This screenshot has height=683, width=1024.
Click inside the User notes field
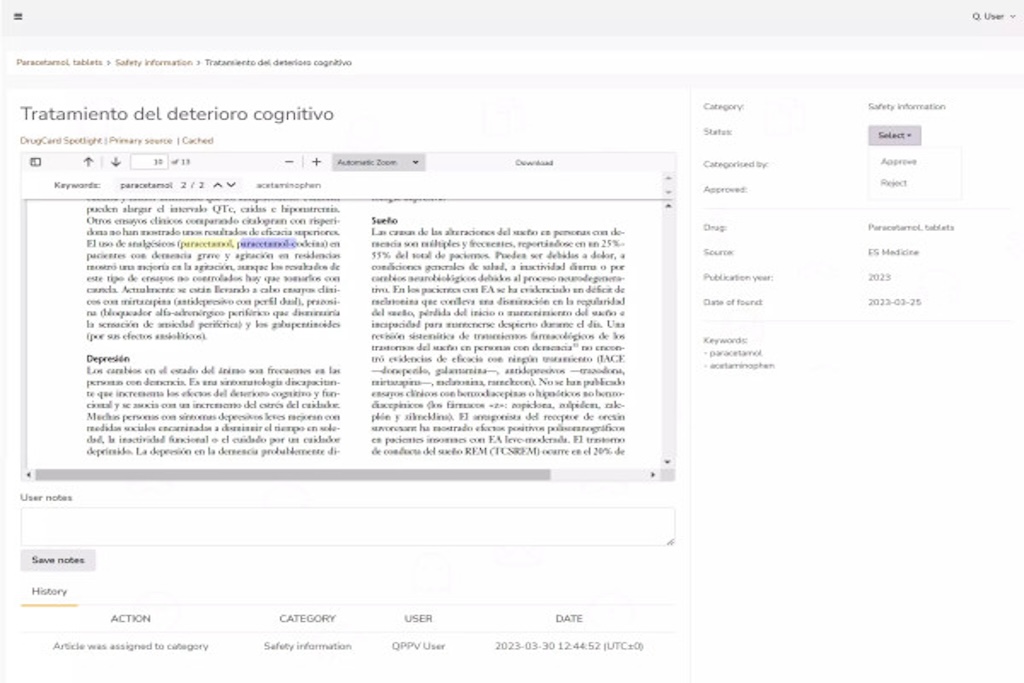pos(348,524)
